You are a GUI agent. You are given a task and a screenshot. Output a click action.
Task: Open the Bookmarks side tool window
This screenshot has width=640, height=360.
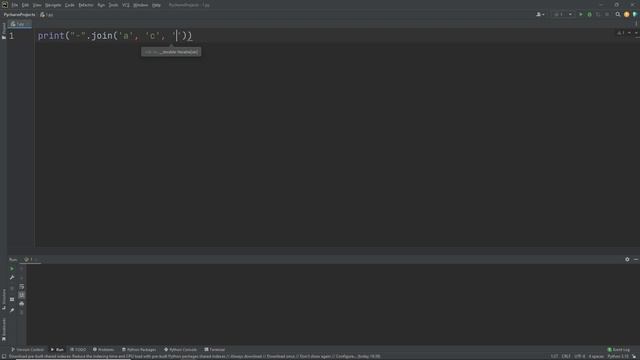tap(4, 330)
